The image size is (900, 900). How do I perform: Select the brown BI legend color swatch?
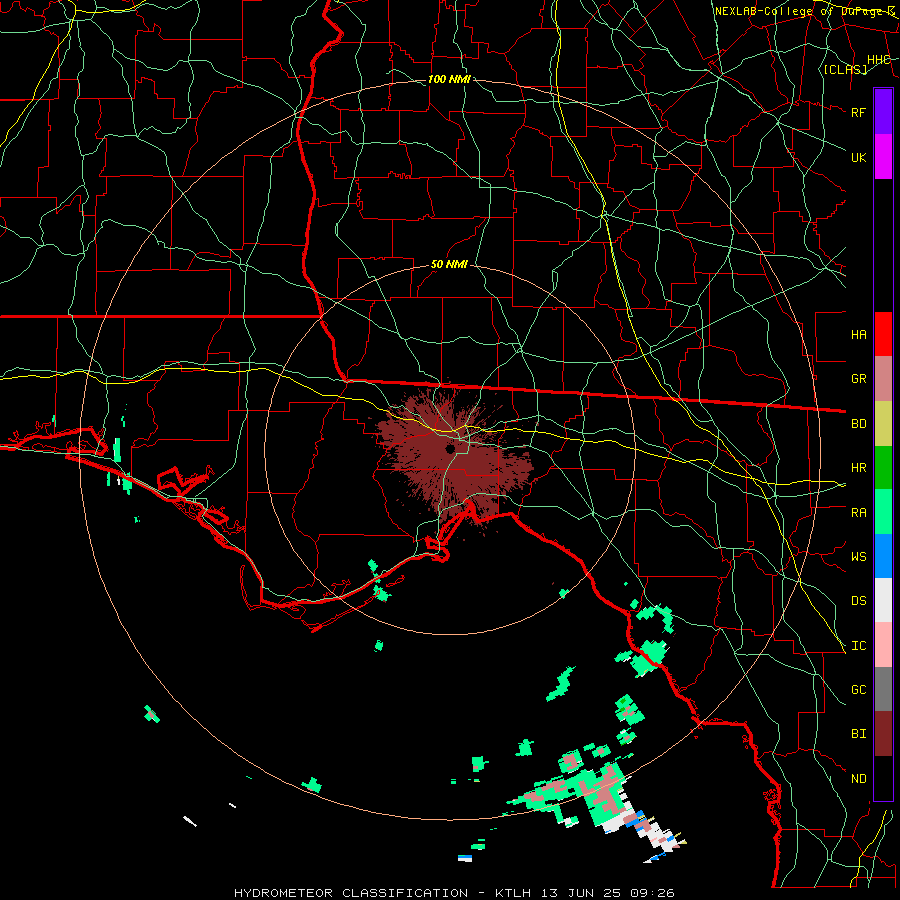883,734
